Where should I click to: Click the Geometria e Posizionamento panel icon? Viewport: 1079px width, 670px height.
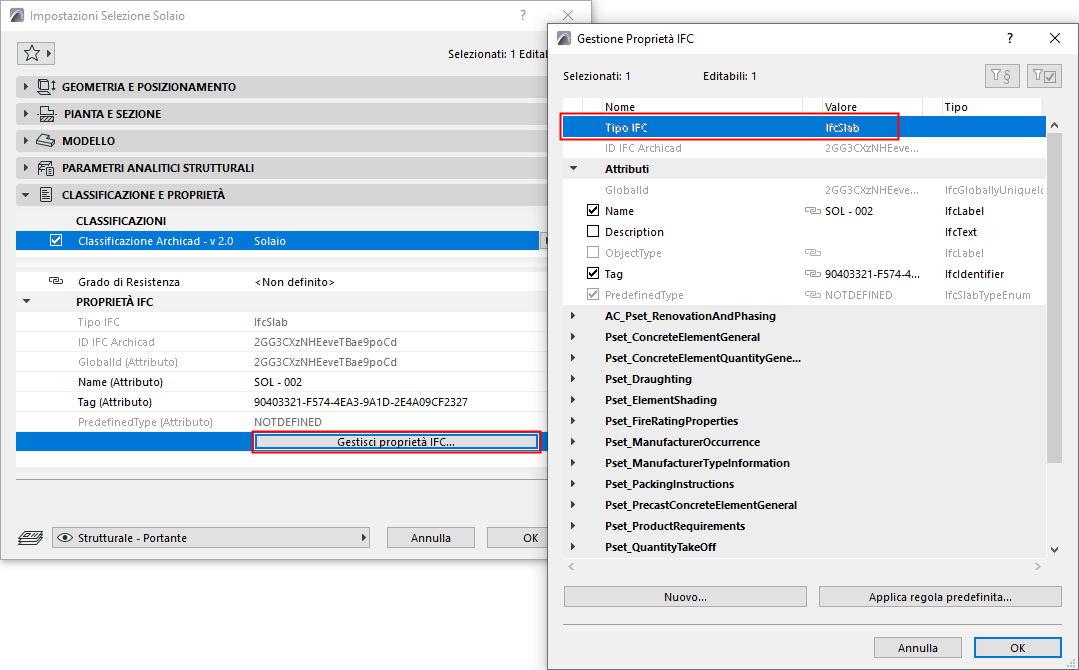click(x=46, y=87)
